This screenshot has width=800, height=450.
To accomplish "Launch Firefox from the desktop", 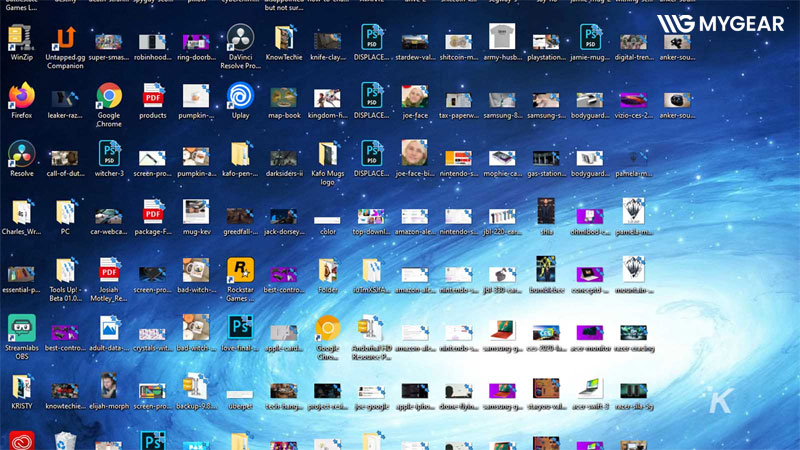I will pyautogui.click(x=21, y=97).
